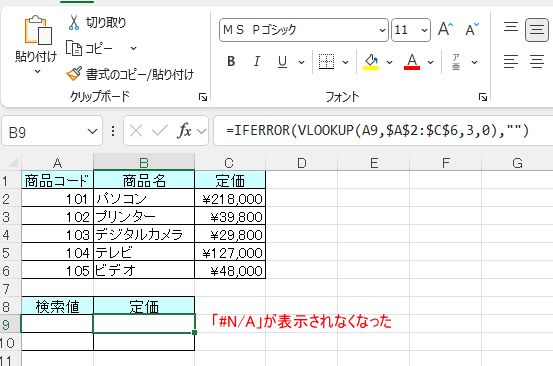The width and height of the screenshot is (553, 366).
Task: Increase font size with the large A icon
Action: [445, 29]
